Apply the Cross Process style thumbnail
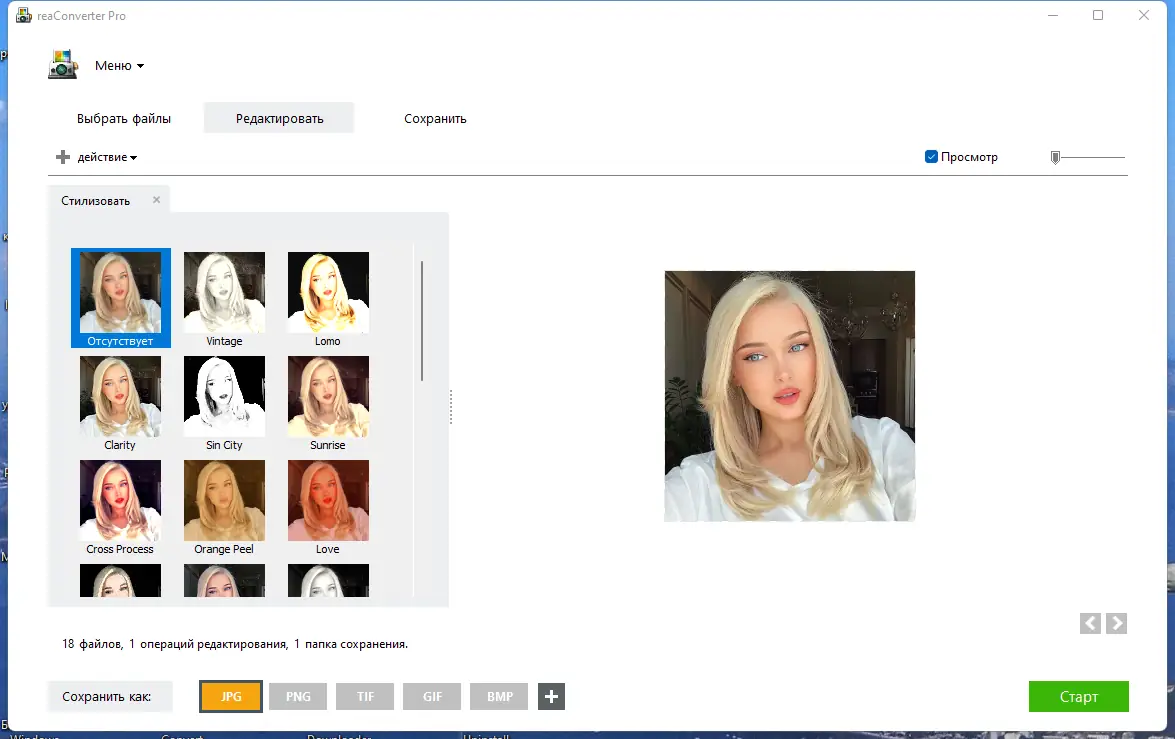Image resolution: width=1175 pixels, height=739 pixels. click(x=120, y=507)
